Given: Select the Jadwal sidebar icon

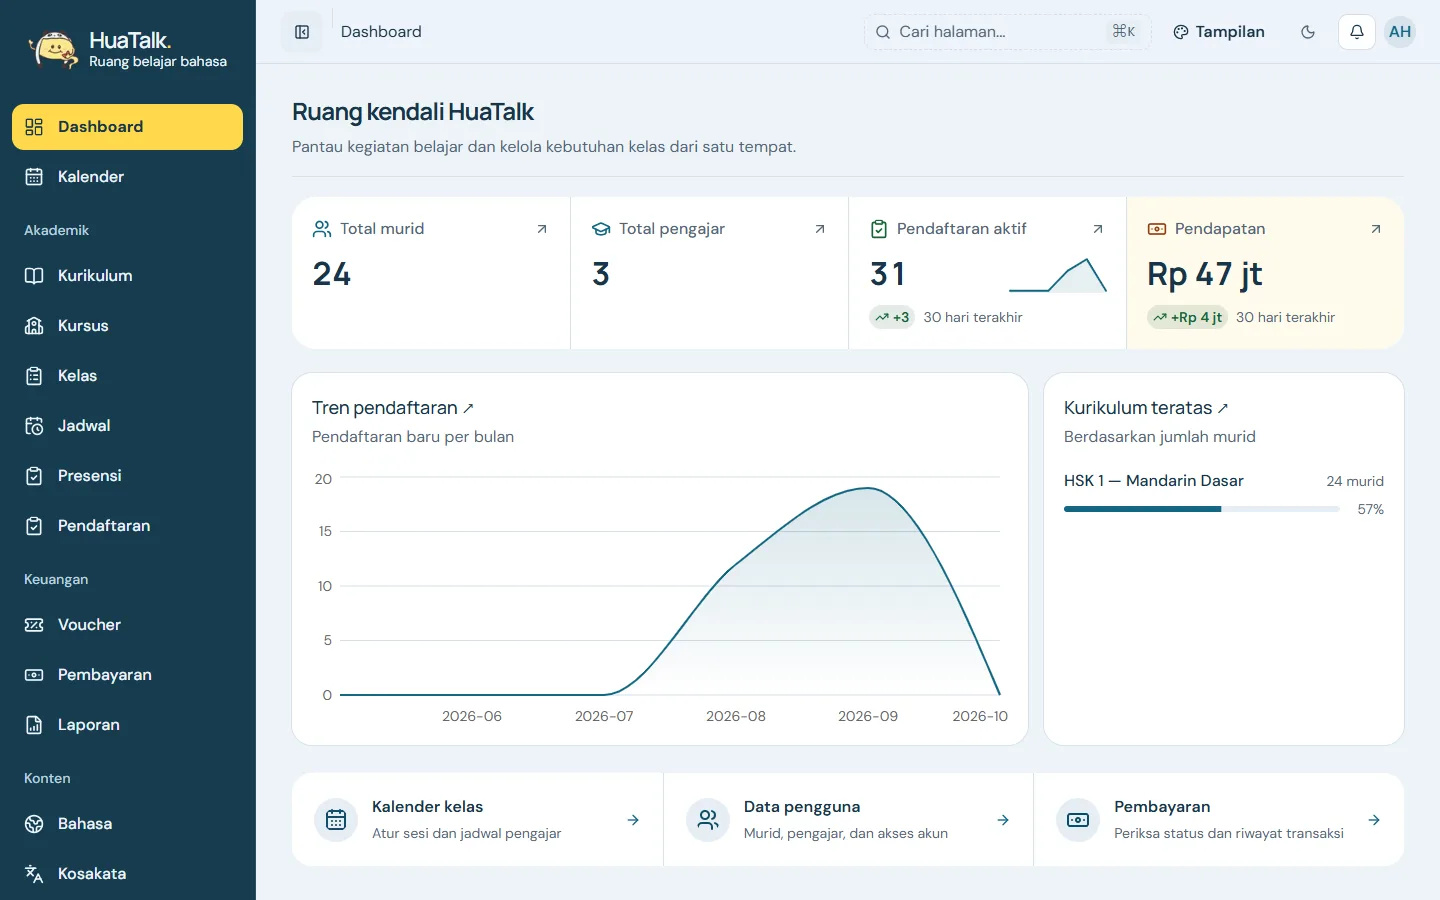Looking at the screenshot, I should point(34,426).
